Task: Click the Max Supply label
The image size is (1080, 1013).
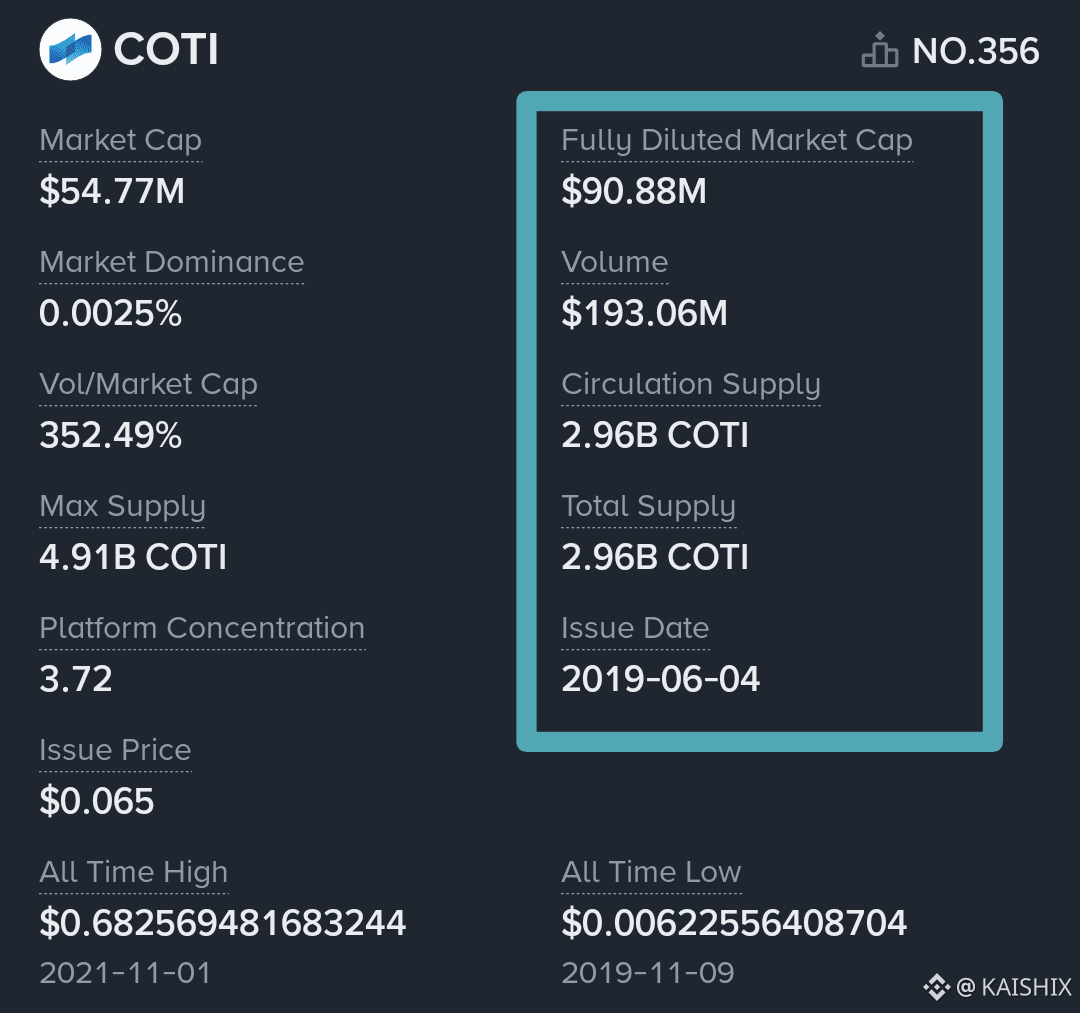Action: point(123,506)
